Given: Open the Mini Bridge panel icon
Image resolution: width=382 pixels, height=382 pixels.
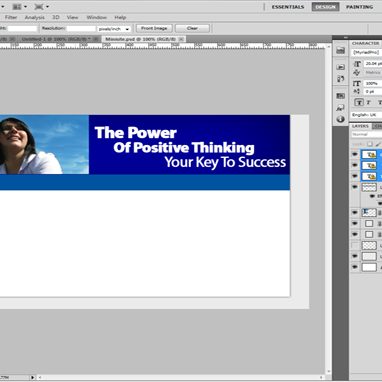Looking at the screenshot, I should point(340,67).
